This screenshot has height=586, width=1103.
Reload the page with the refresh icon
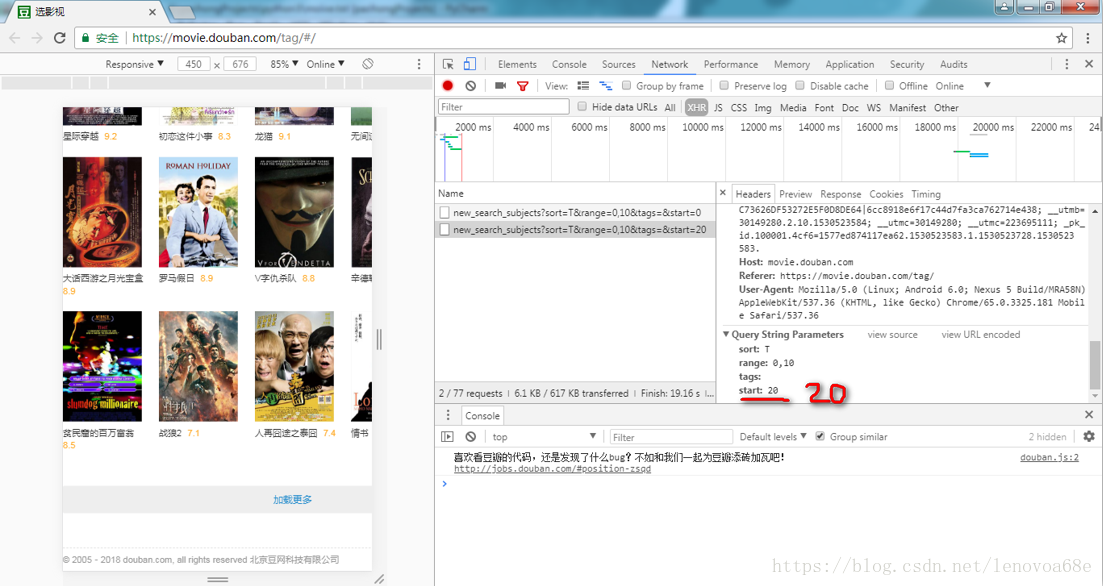[x=60, y=38]
